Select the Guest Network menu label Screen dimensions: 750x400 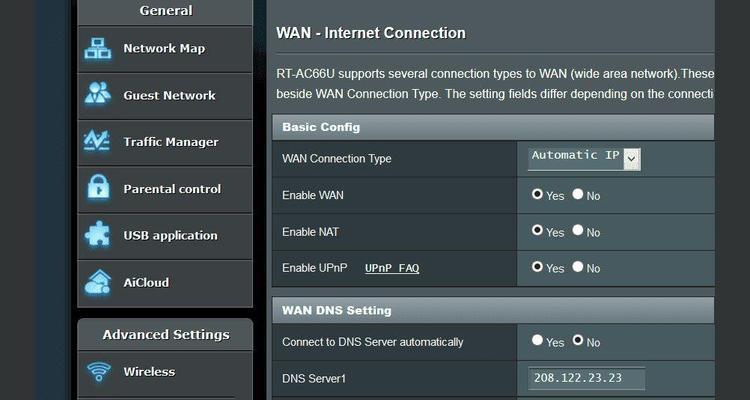[x=169, y=96]
